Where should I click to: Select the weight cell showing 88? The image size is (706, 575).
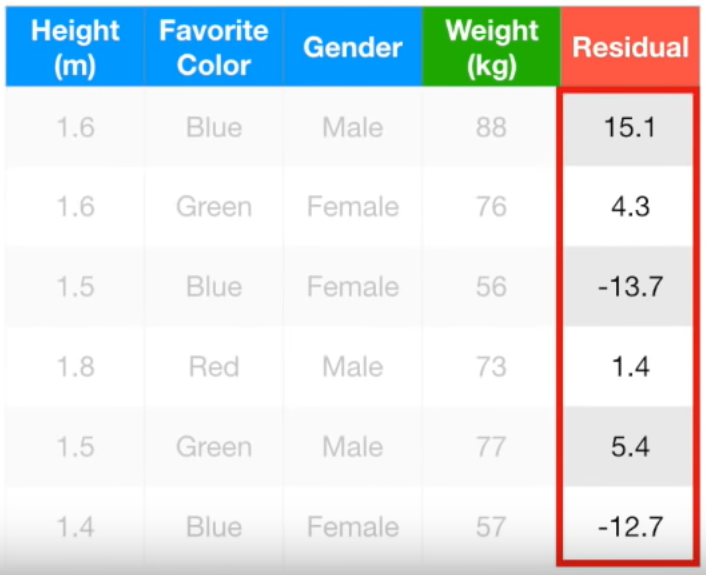click(491, 127)
